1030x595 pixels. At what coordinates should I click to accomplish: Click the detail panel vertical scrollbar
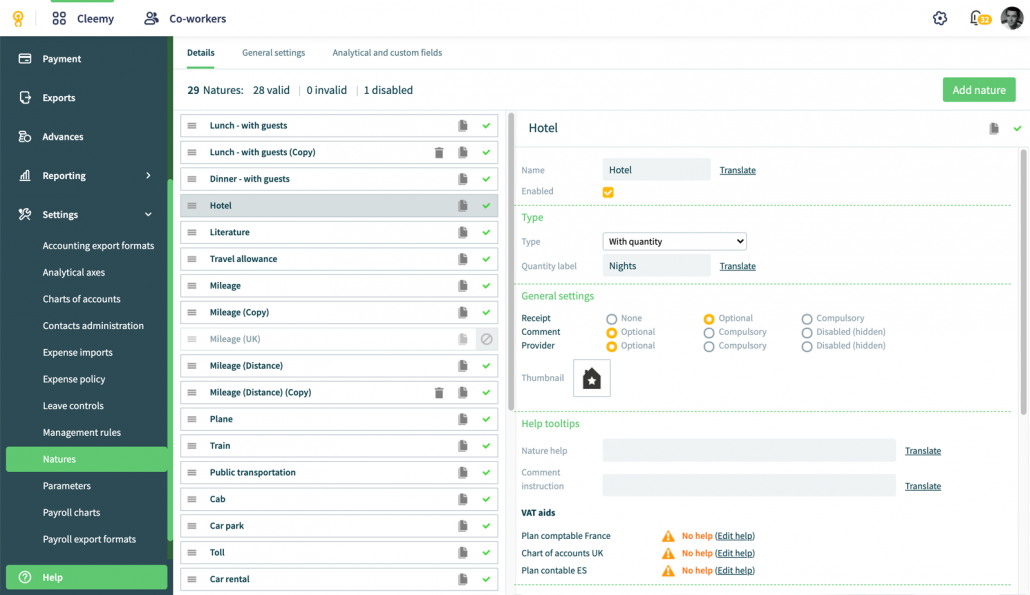click(1023, 282)
